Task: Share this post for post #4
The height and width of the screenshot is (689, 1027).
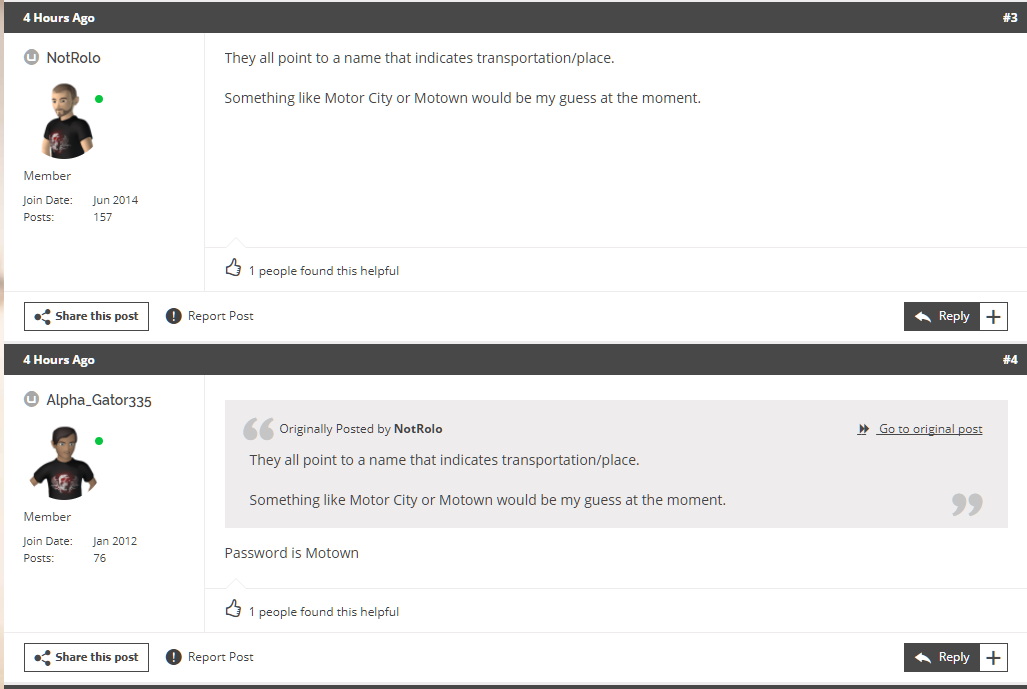Action: pyautogui.click(x=86, y=658)
